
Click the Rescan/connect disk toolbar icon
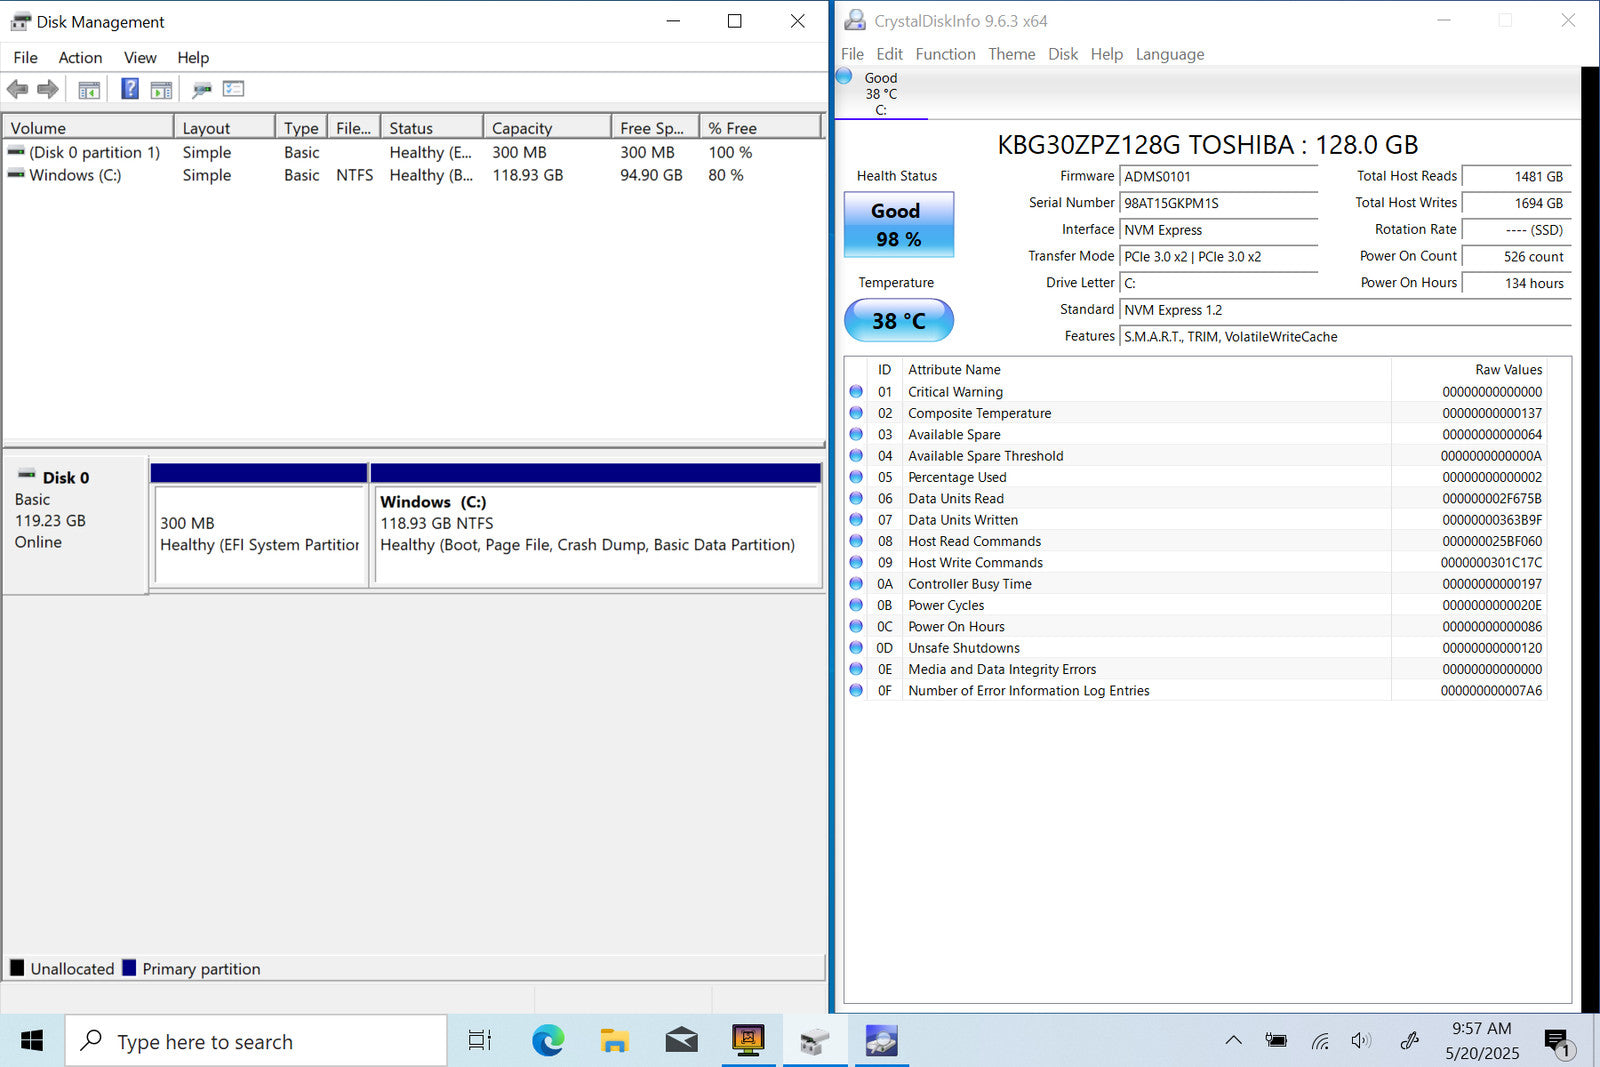(202, 90)
